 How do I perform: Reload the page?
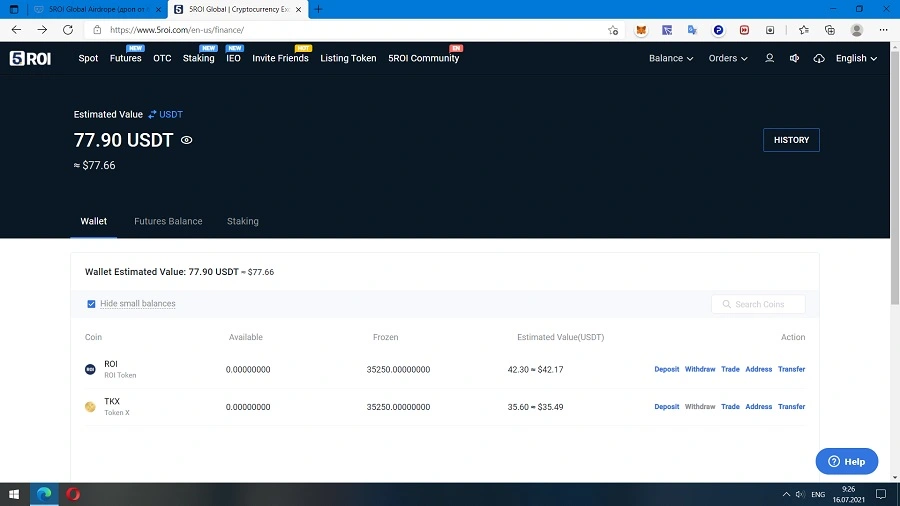[68, 30]
